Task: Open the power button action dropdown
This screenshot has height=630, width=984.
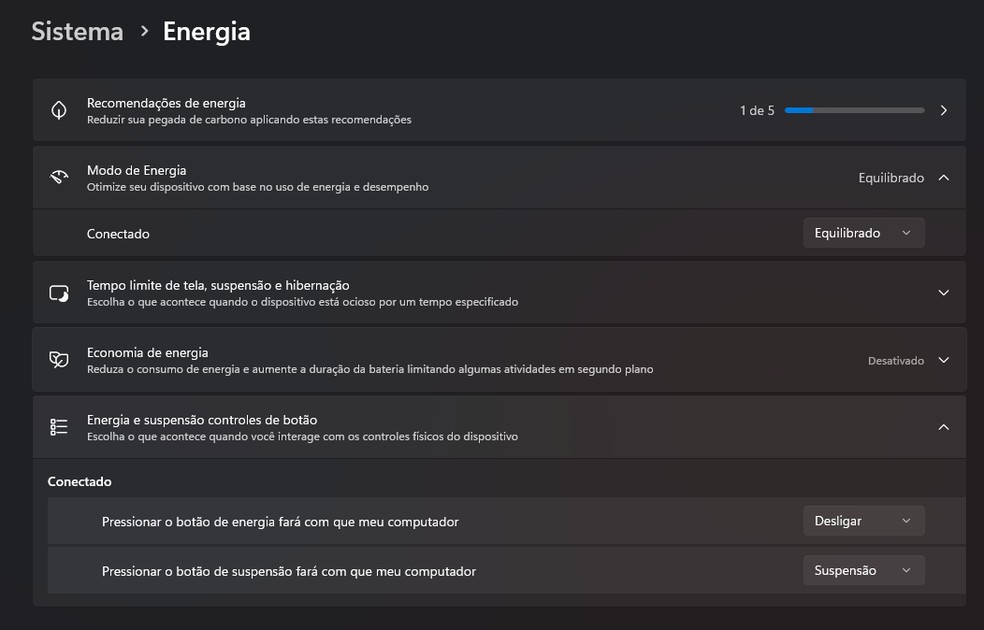Action: [x=864, y=520]
